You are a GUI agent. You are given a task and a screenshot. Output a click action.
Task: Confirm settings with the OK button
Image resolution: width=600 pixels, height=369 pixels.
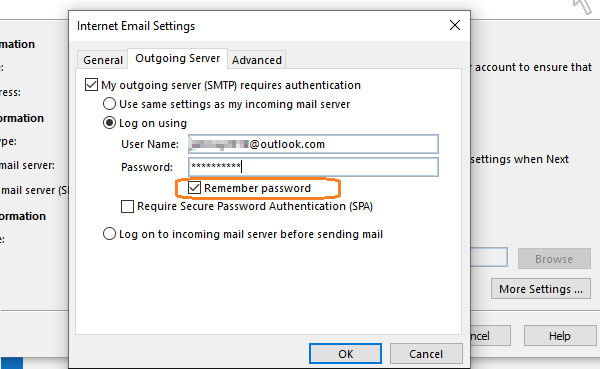click(x=346, y=354)
